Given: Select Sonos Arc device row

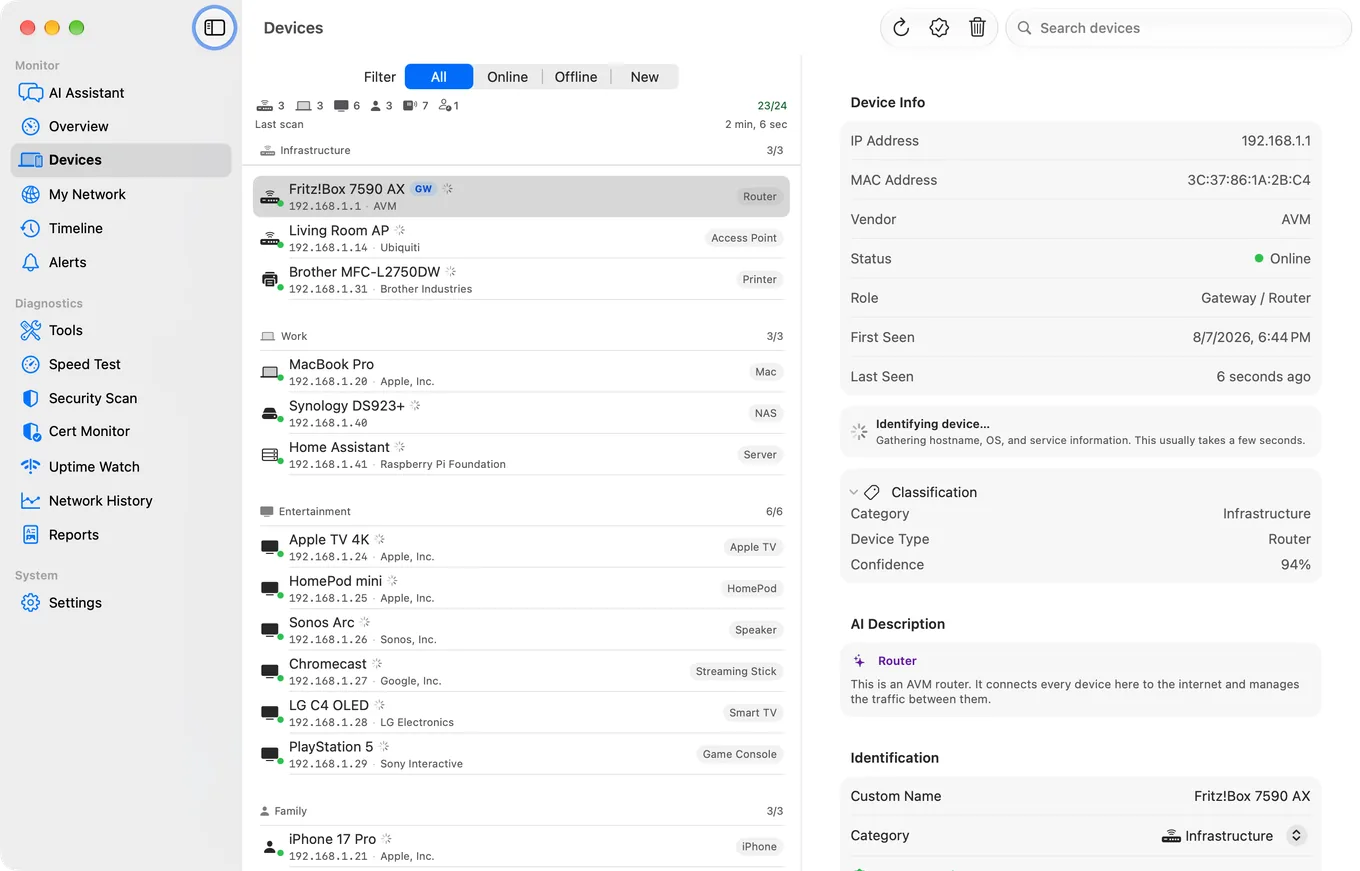Looking at the screenshot, I should coord(521,630).
